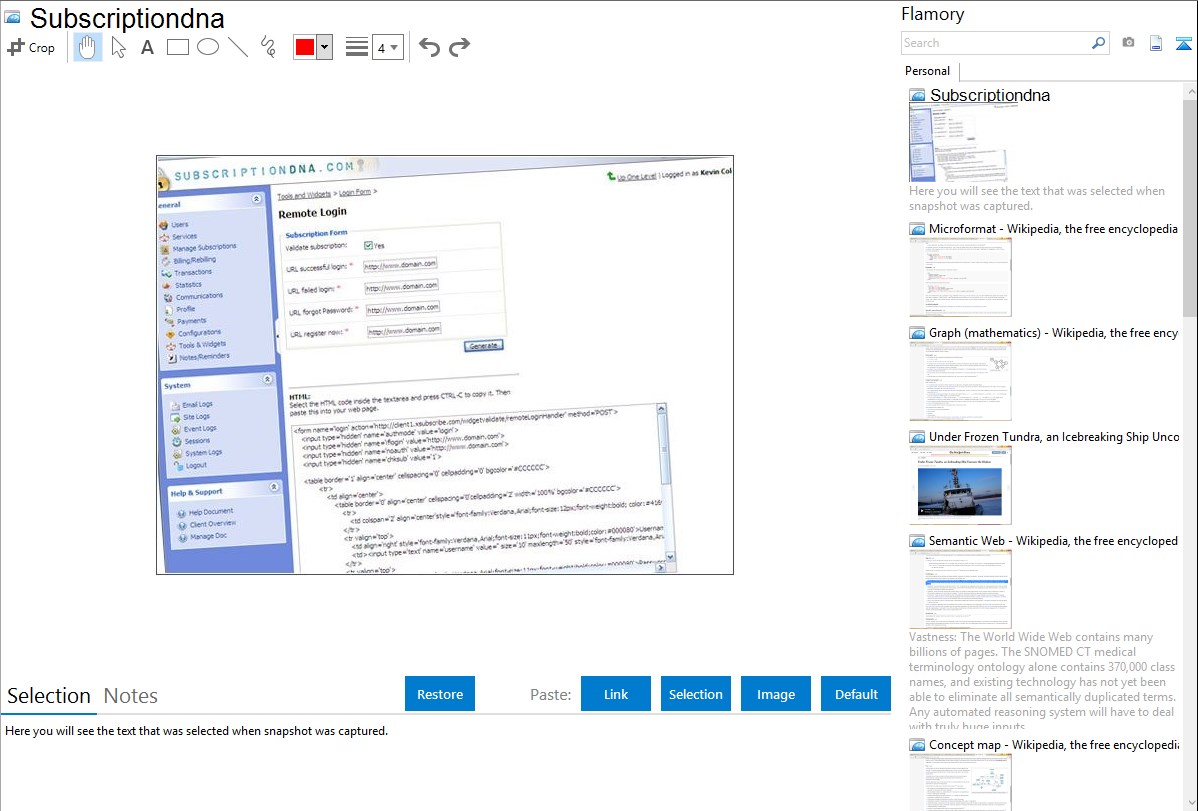The width and height of the screenshot is (1198, 811).
Task: Select the Graph (mathematics) thumbnail
Action: point(960,381)
